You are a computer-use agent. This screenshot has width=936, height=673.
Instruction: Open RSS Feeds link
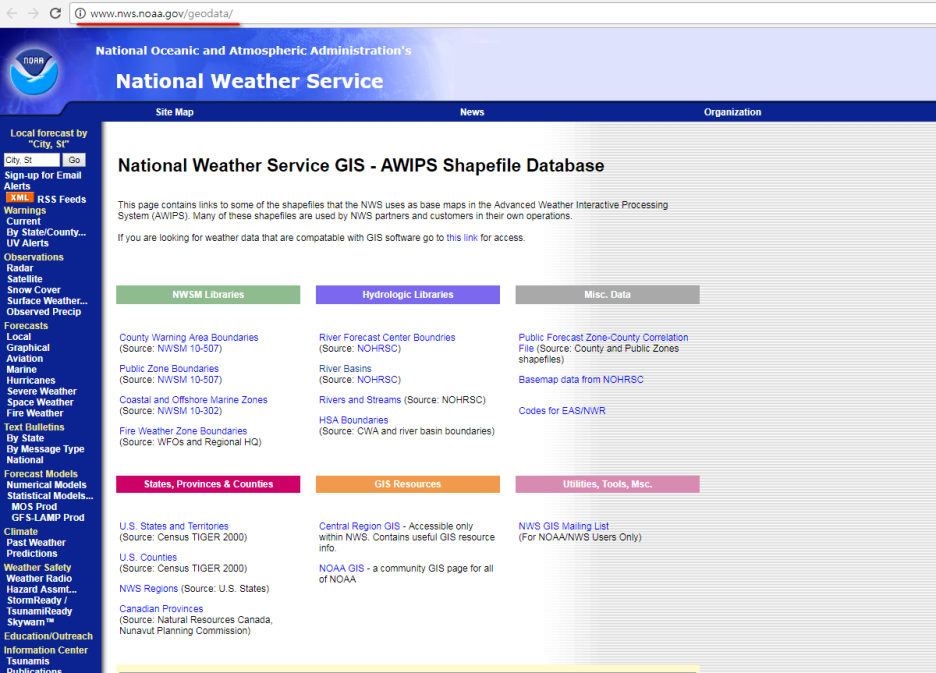61,199
